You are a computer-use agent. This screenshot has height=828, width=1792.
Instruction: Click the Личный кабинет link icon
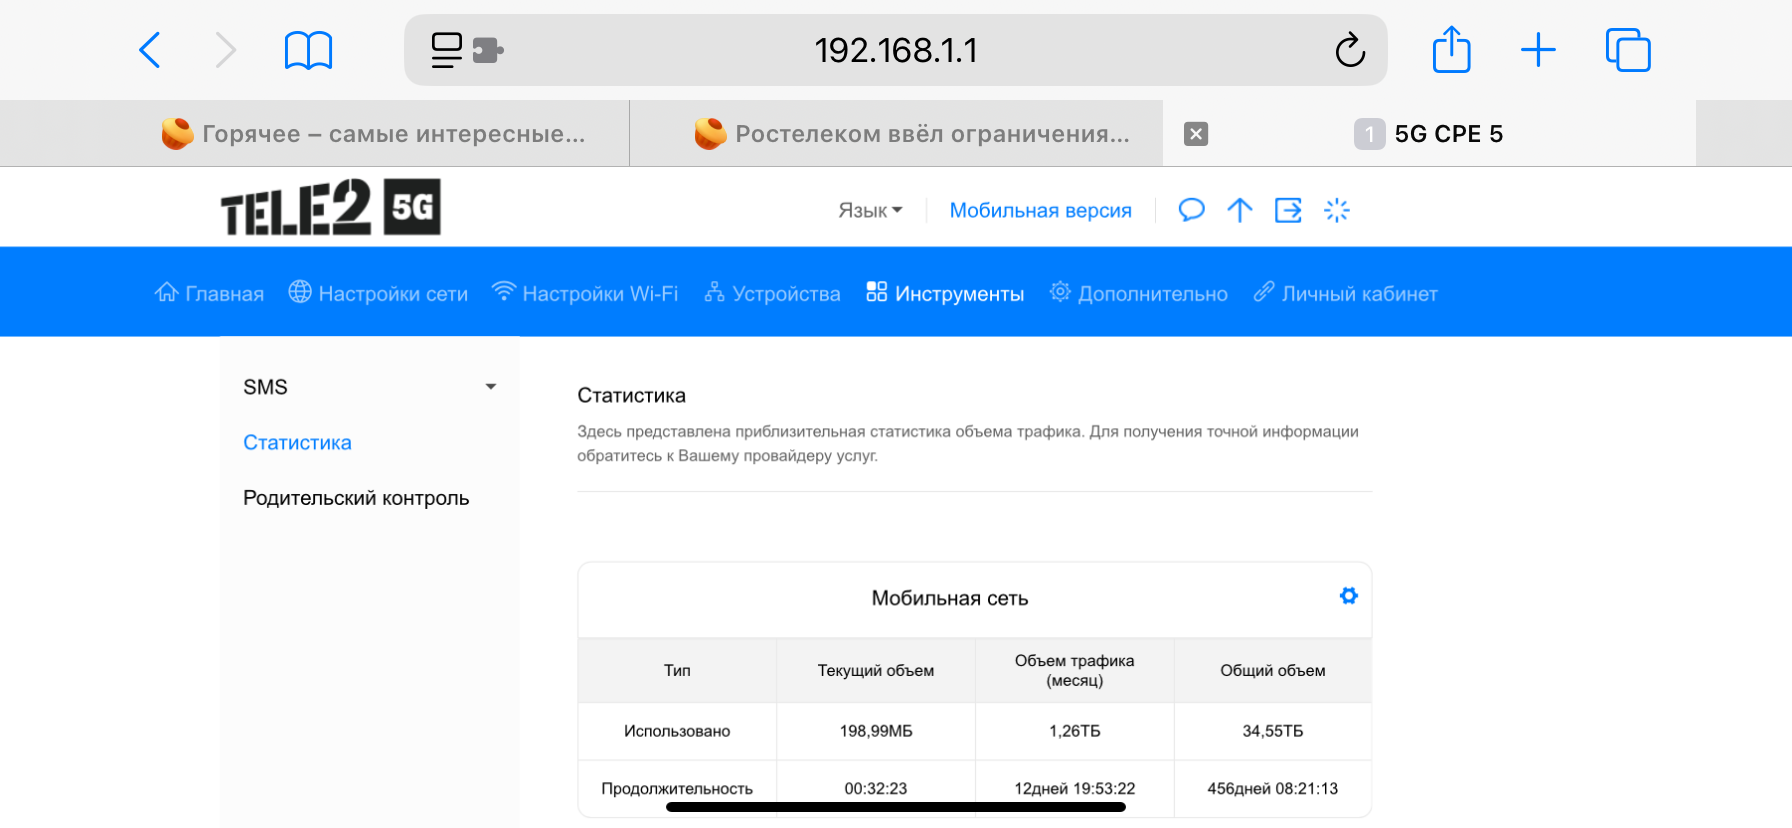[x=1264, y=291]
